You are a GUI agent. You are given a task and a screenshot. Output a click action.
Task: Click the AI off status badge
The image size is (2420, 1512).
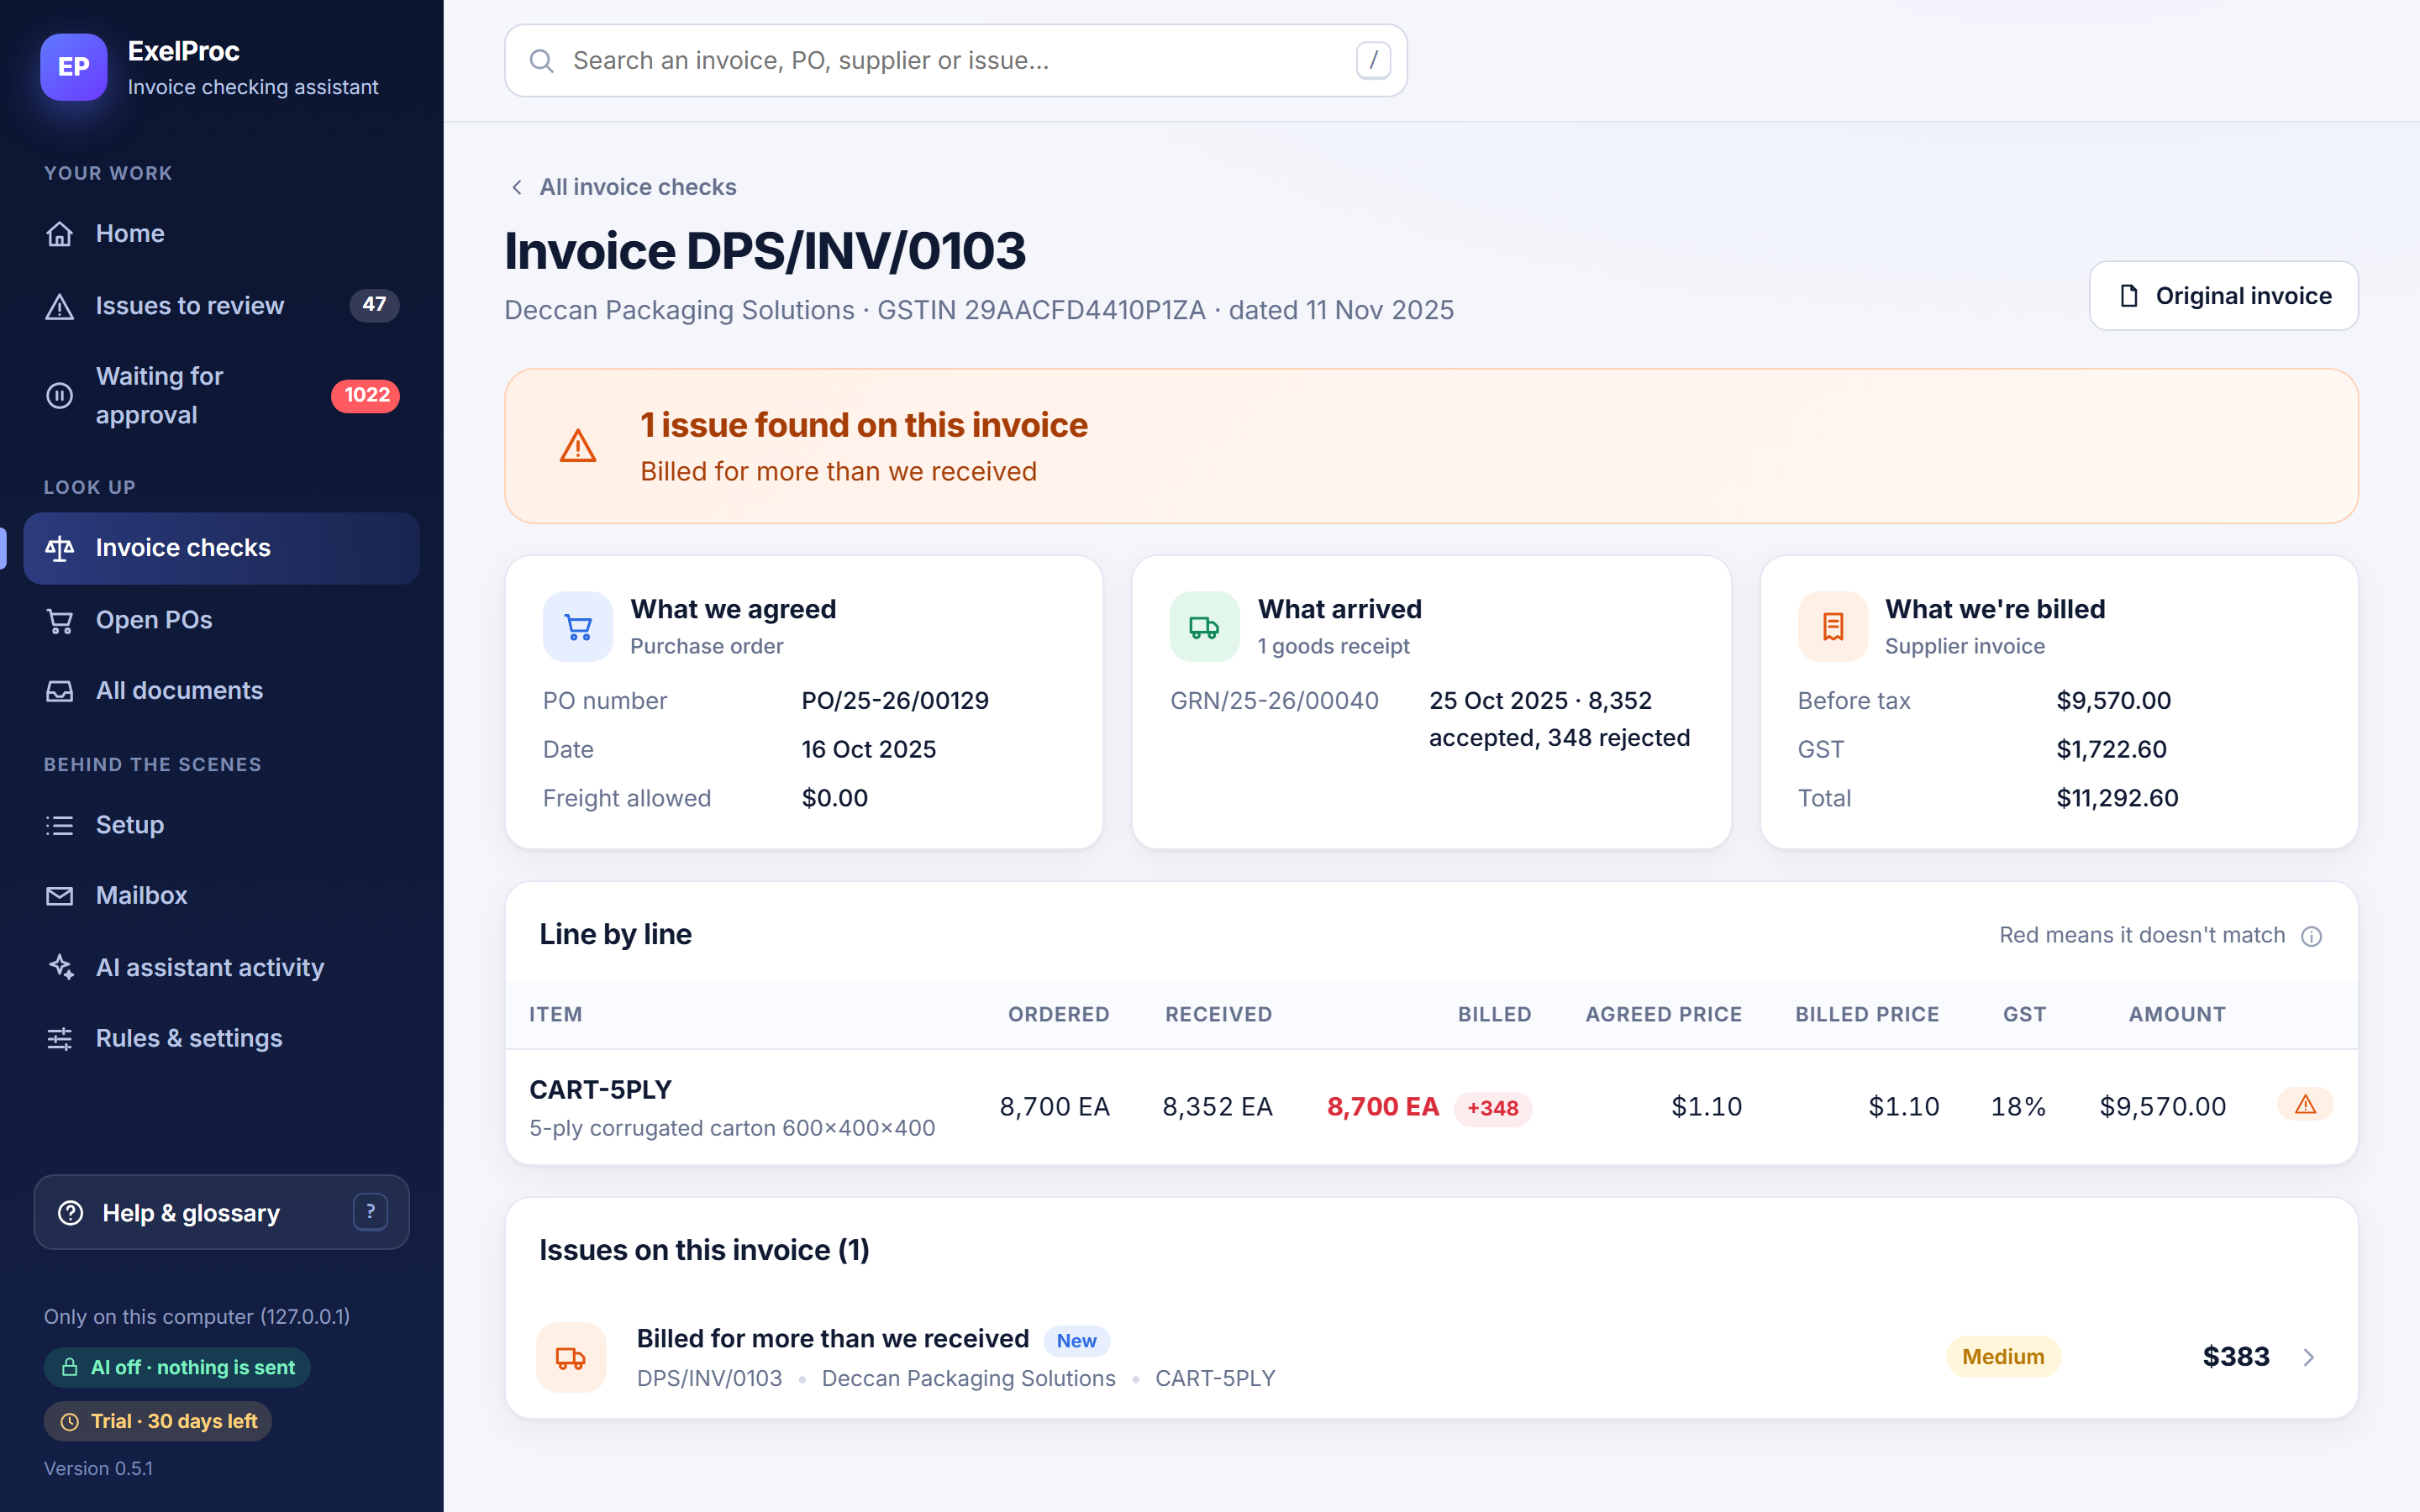click(177, 1367)
